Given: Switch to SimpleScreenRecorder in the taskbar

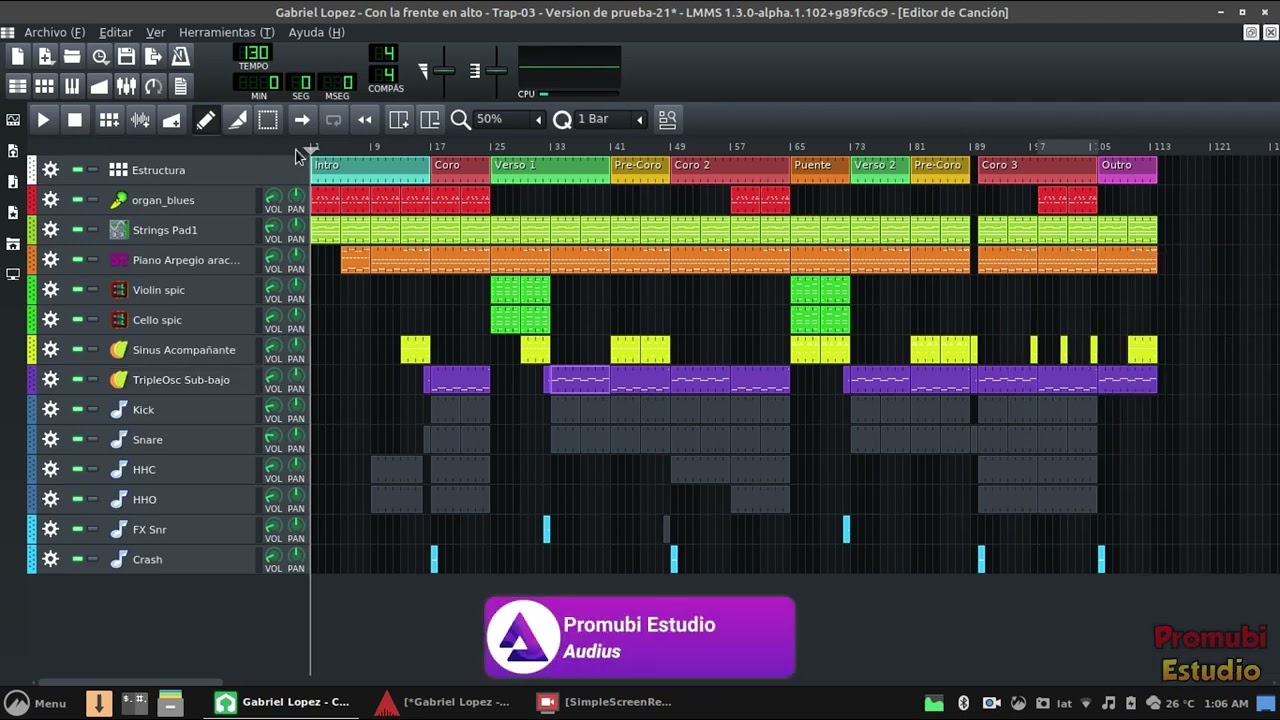Looking at the screenshot, I should [x=605, y=702].
